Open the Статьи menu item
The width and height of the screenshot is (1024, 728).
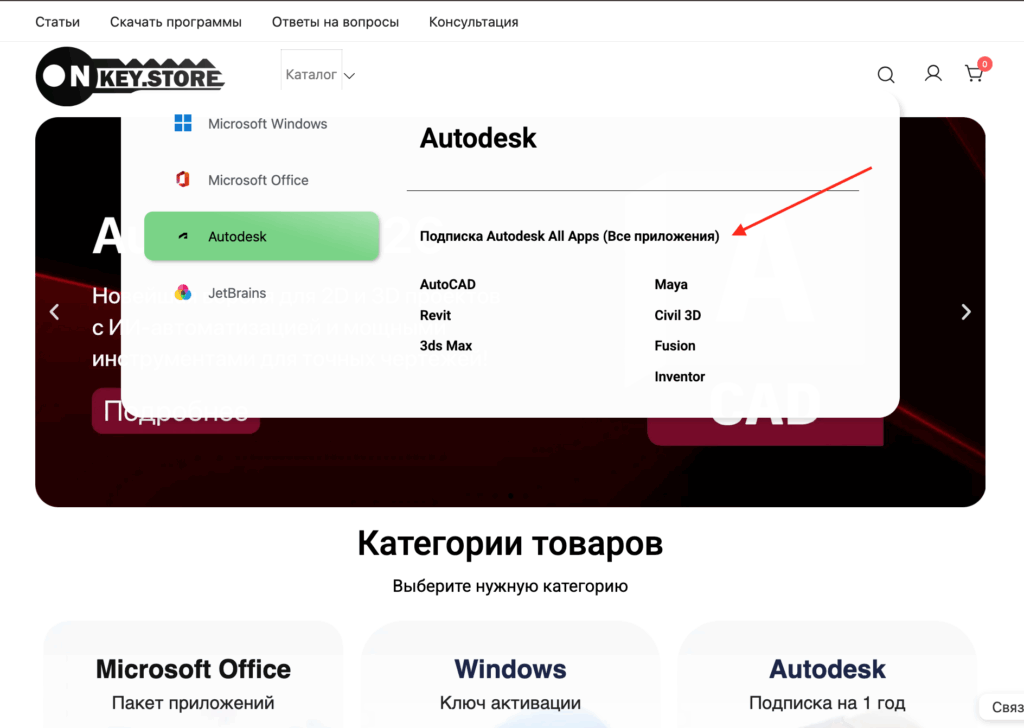pos(57,21)
